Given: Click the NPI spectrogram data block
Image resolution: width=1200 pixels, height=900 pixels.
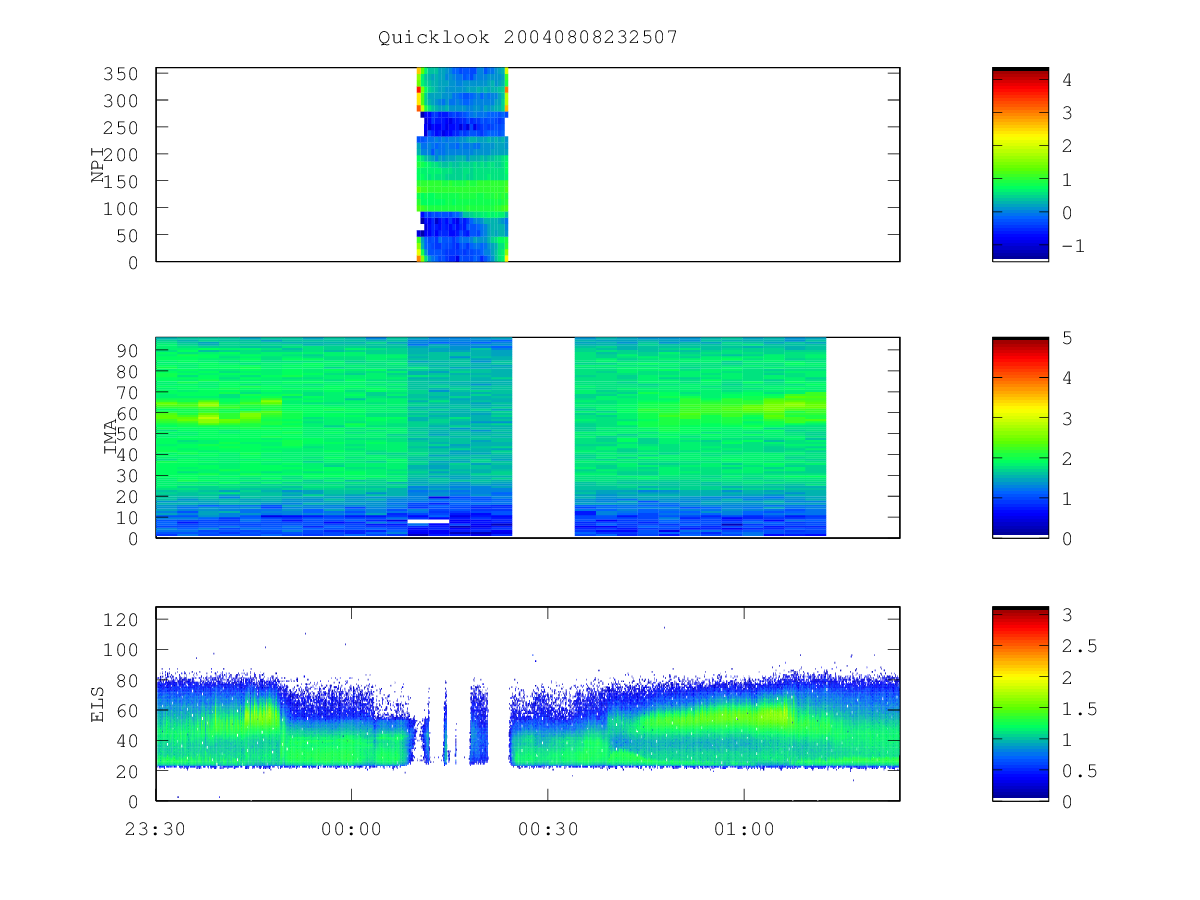Looking at the screenshot, I should [x=463, y=164].
